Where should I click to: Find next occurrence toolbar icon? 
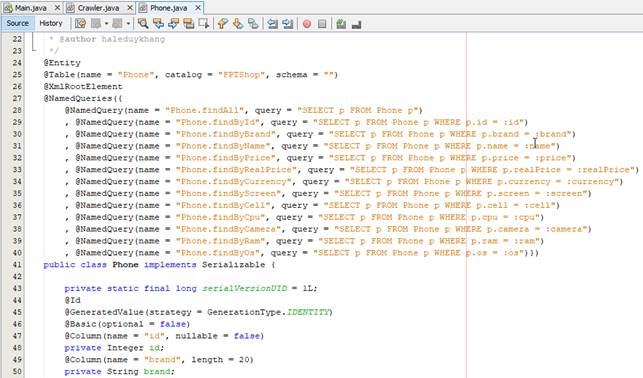[173, 24]
